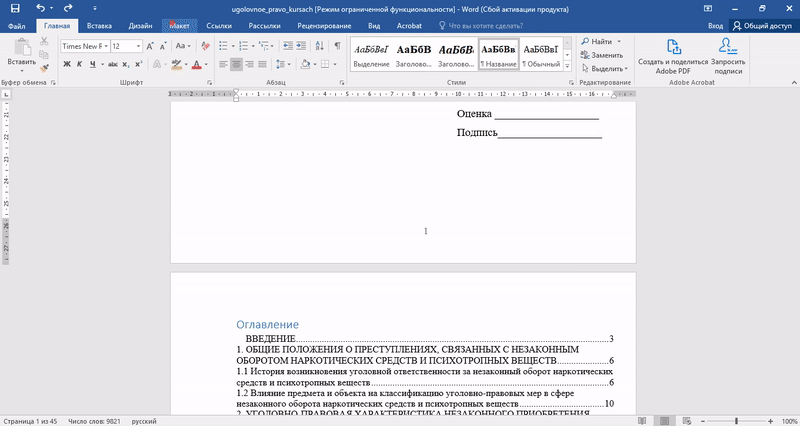Viewport: 800px width, 426px height.
Task: Click Заменить replace button
Action: click(602, 55)
